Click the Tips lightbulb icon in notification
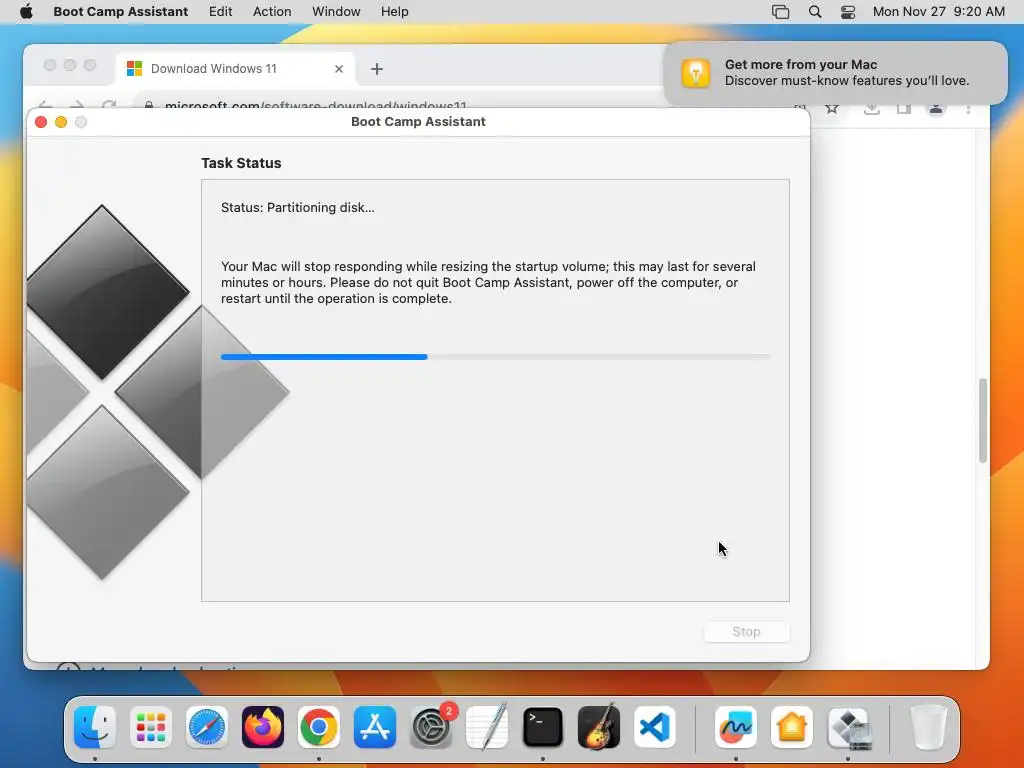Screen dimensions: 1024x768 tap(696, 72)
